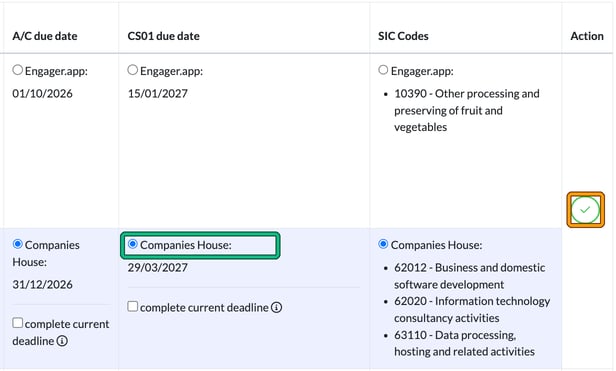Click the CS01 due date column header
This screenshot has width=616, height=371.
click(163, 36)
